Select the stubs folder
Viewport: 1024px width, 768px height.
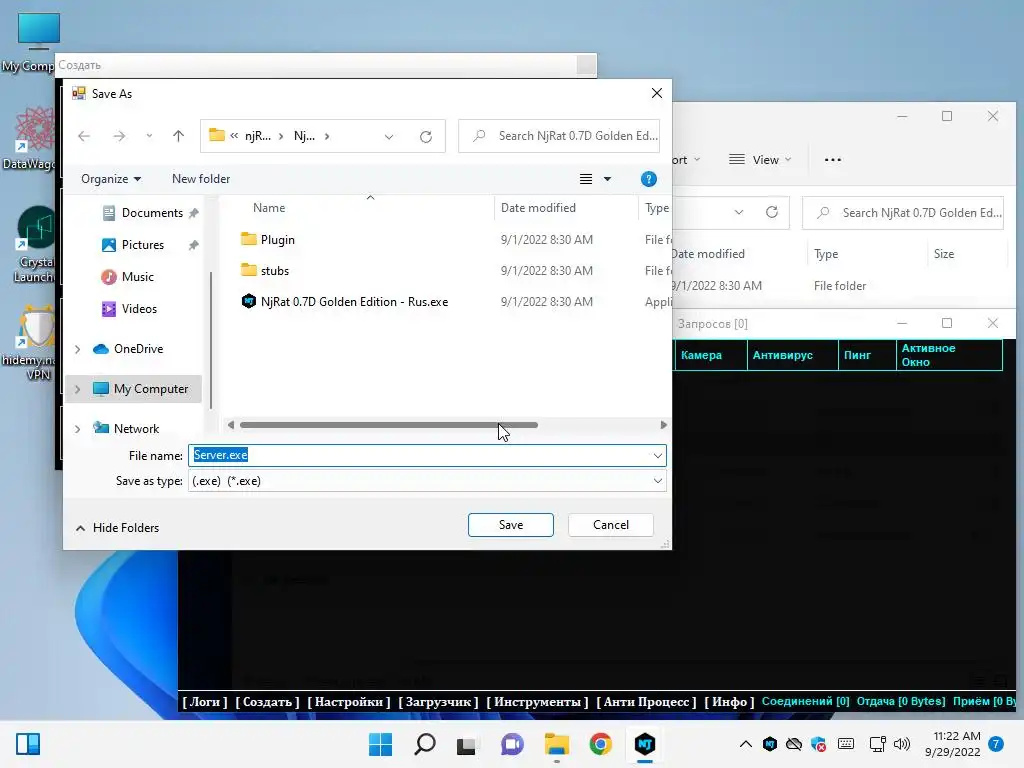point(275,270)
